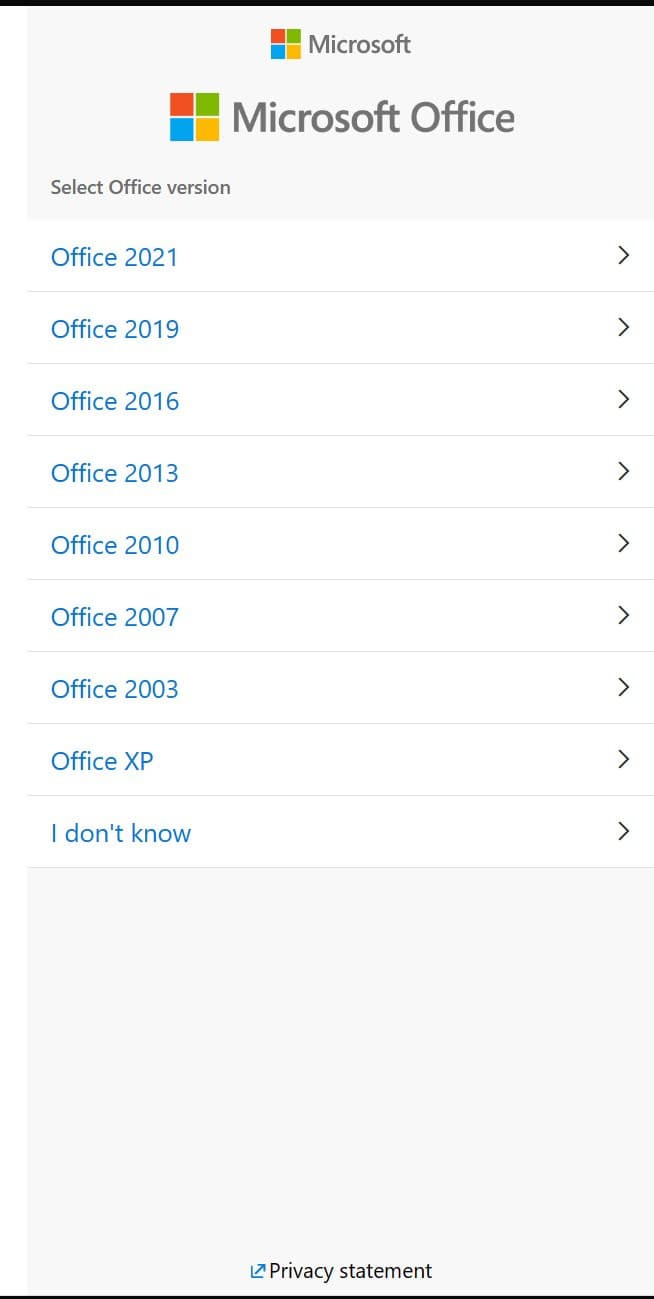Click the Privacy statement external link icon
The image size is (654, 1299).
pyautogui.click(x=257, y=1271)
